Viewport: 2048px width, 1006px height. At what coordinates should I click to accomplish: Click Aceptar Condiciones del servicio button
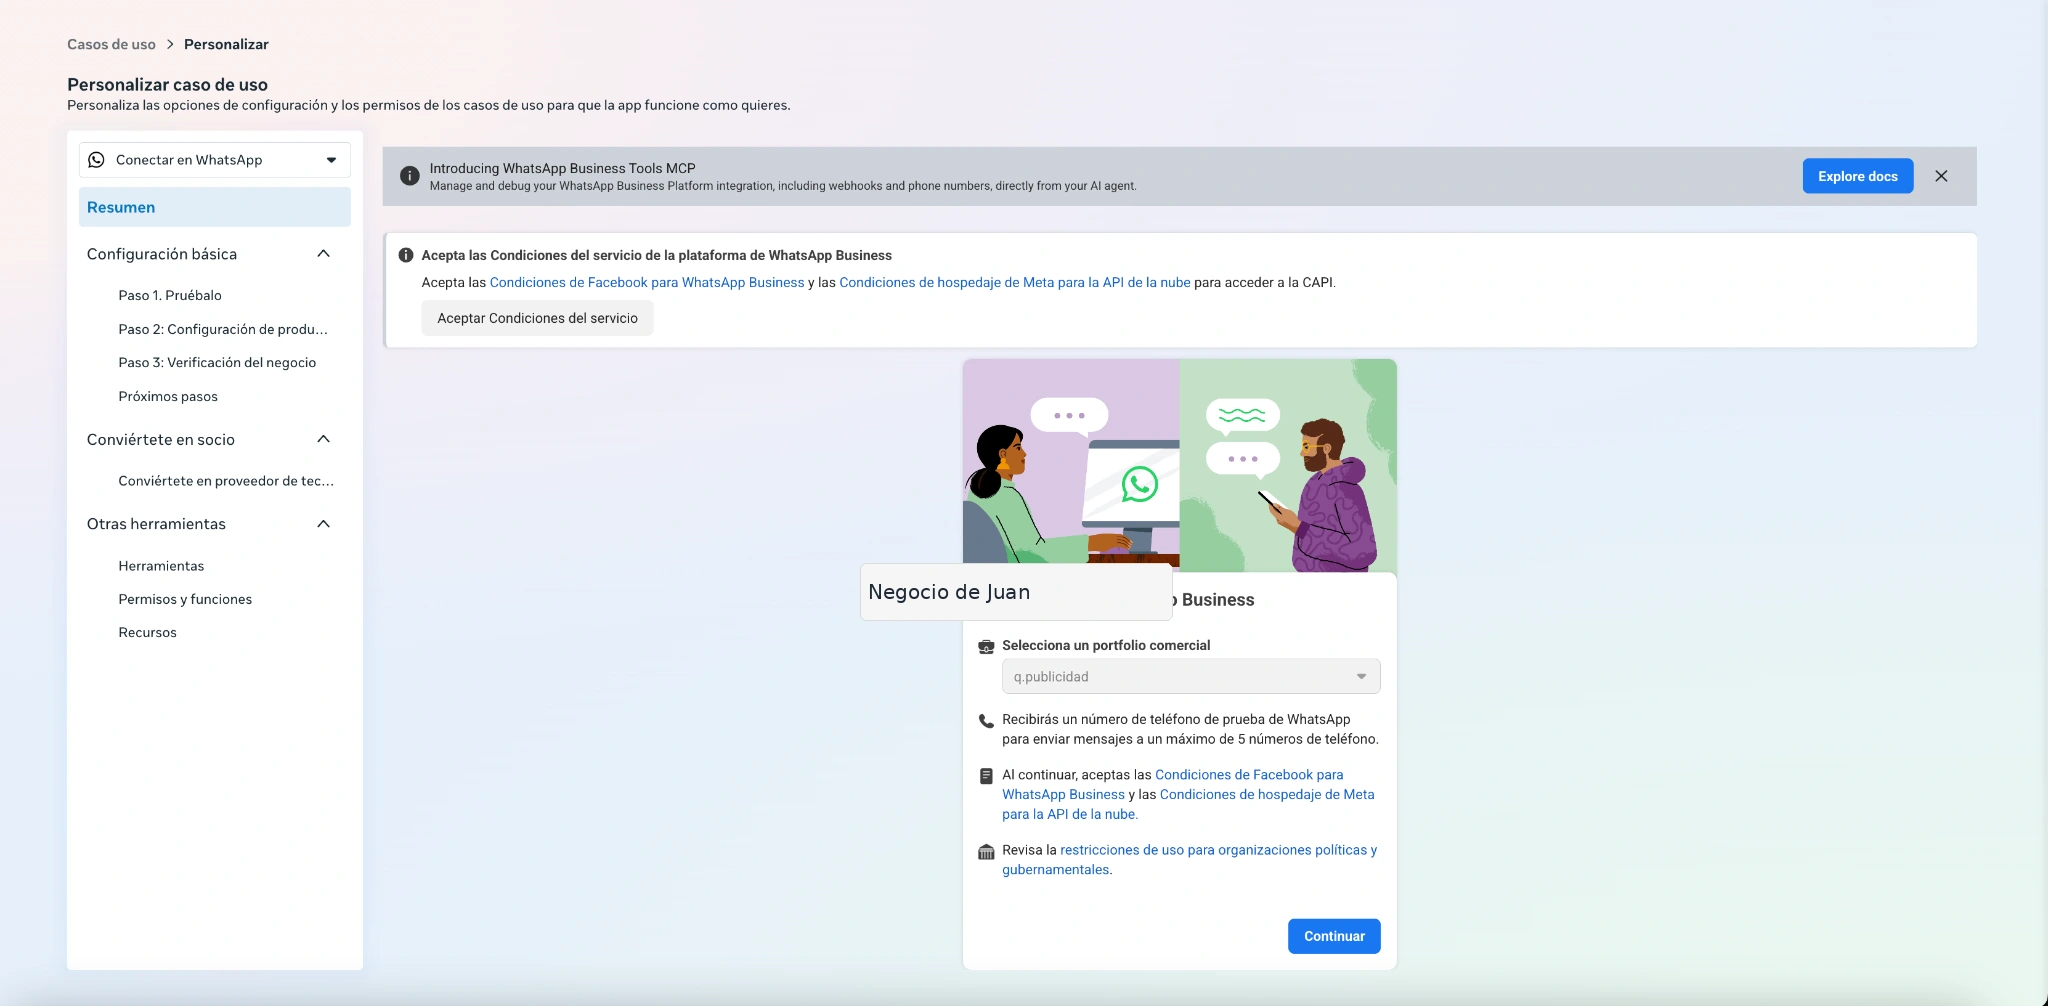537,318
